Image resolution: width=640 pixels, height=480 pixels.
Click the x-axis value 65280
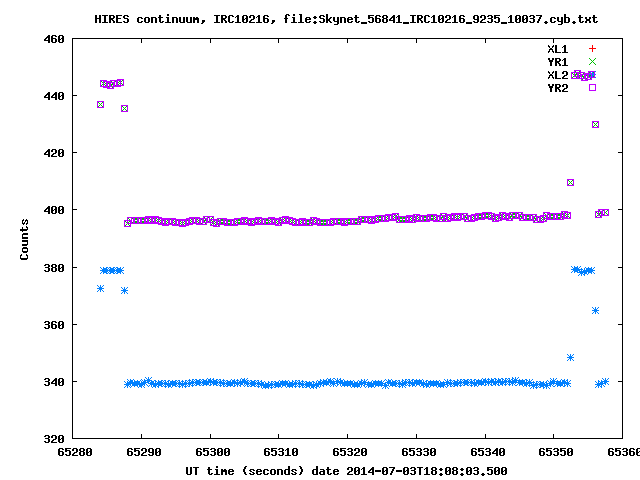75,452
